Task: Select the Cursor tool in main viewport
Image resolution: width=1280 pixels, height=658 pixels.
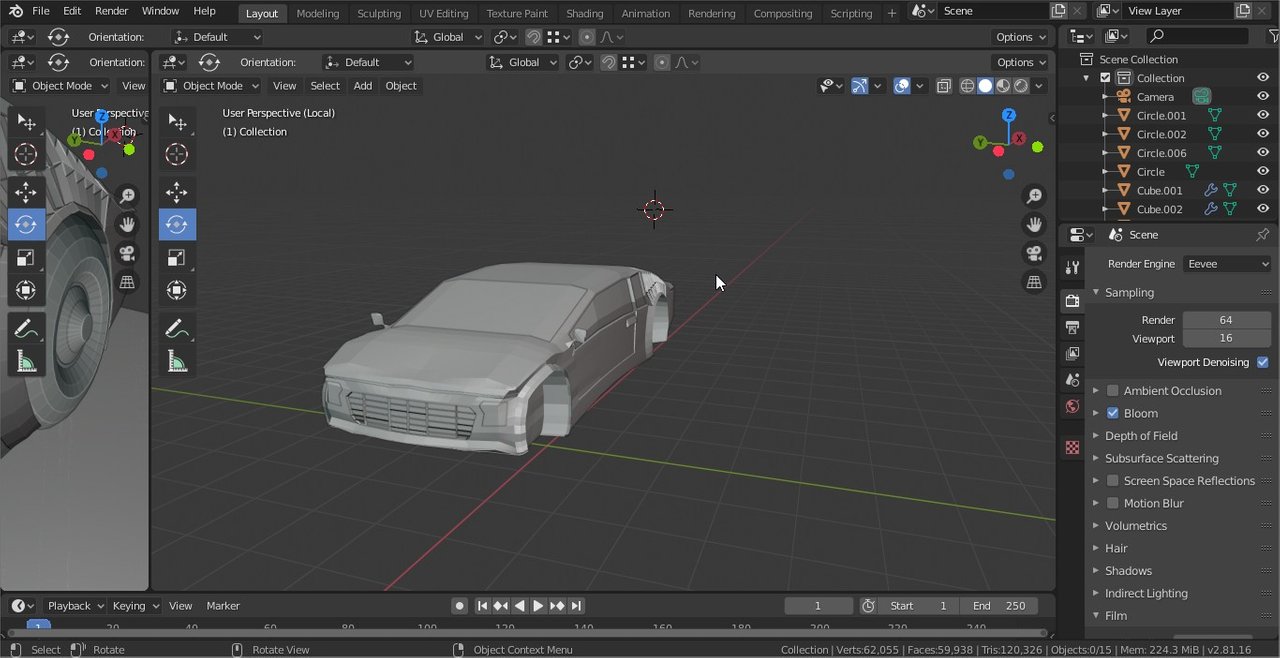Action: [177, 154]
